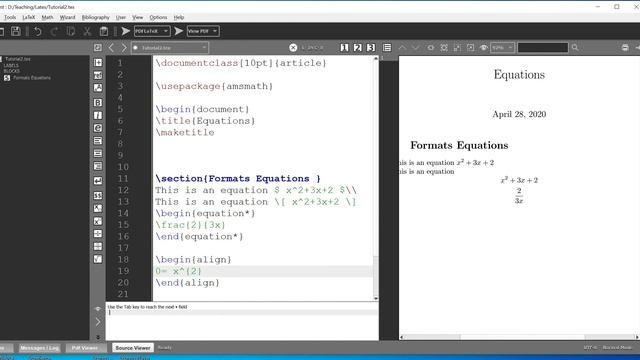Viewport: 640px width, 360px height.
Task: Paste from clipboard
Action: [x=104, y=31]
